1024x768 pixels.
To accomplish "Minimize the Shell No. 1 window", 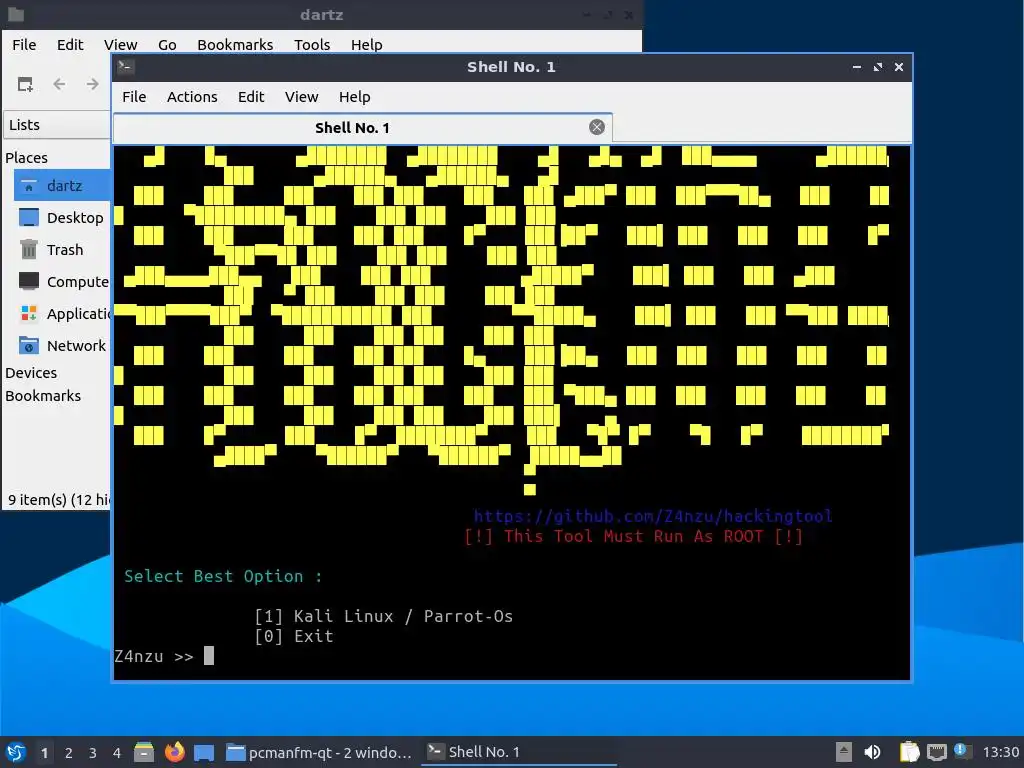I will point(857,67).
